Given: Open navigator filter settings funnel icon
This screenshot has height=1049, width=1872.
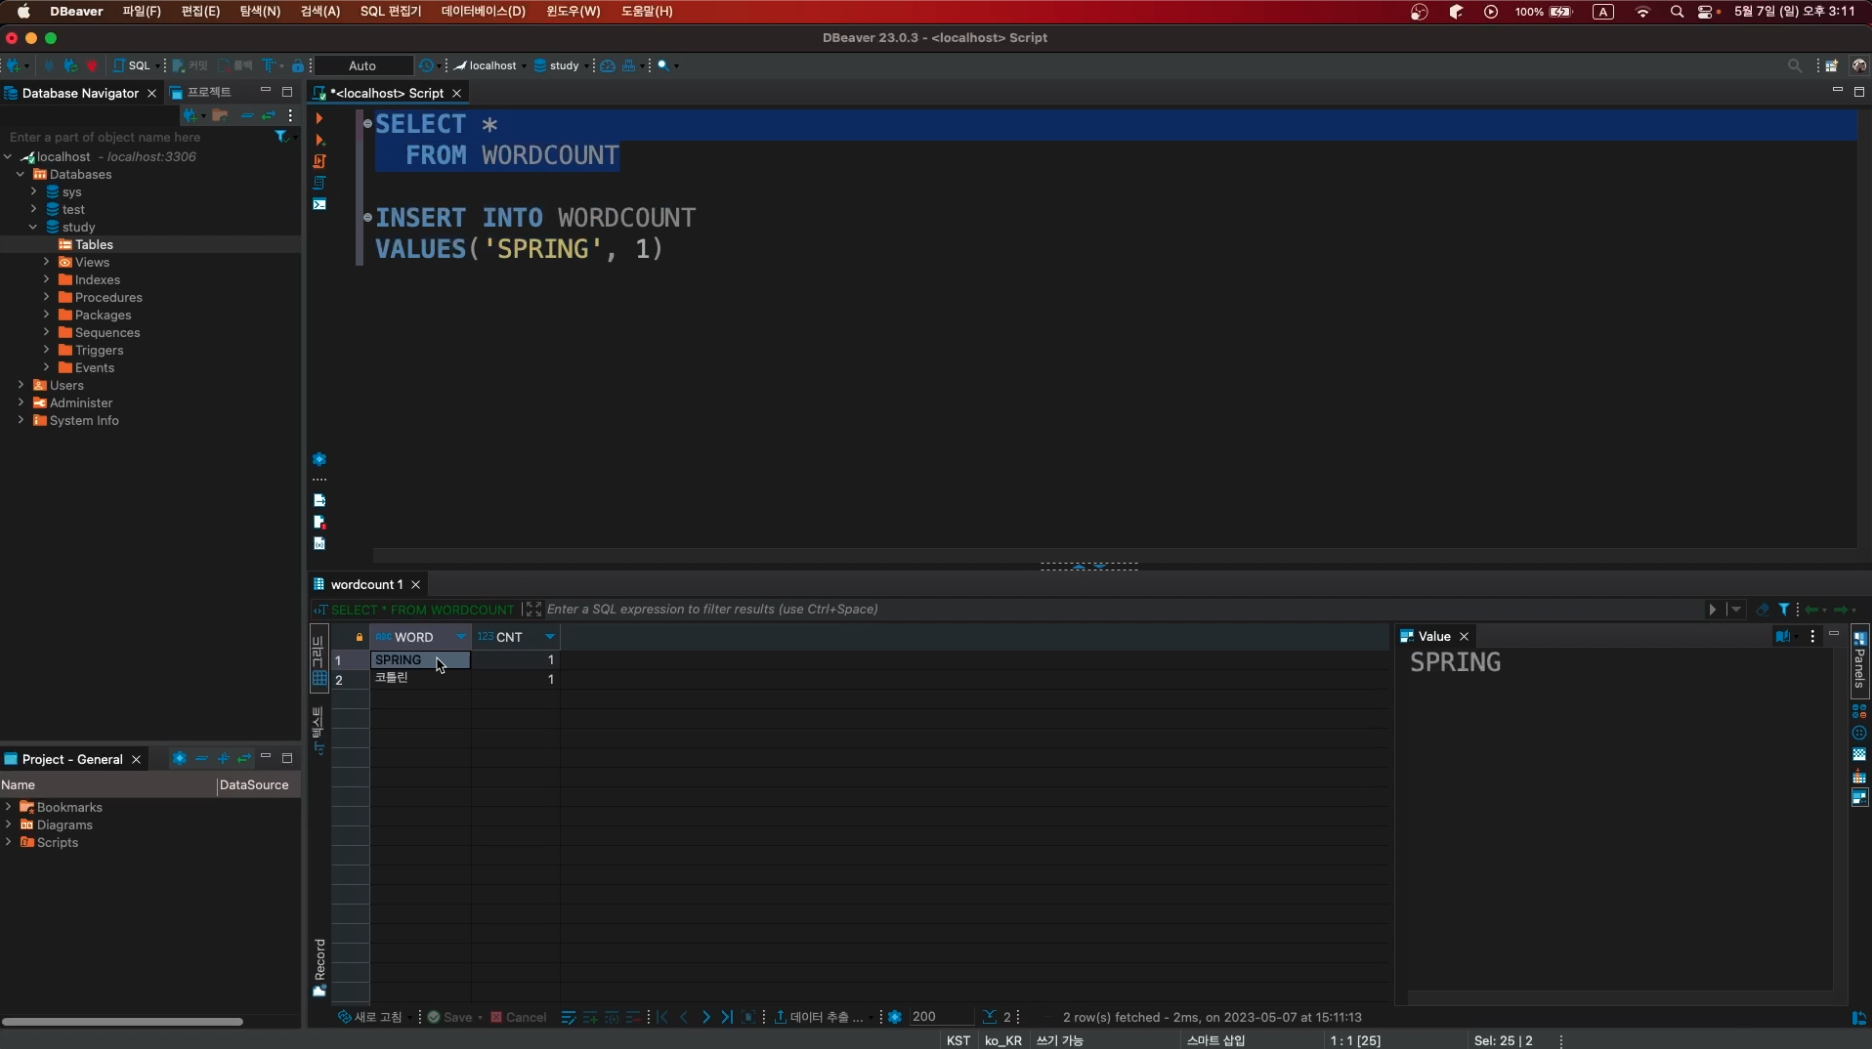Looking at the screenshot, I should [x=281, y=136].
